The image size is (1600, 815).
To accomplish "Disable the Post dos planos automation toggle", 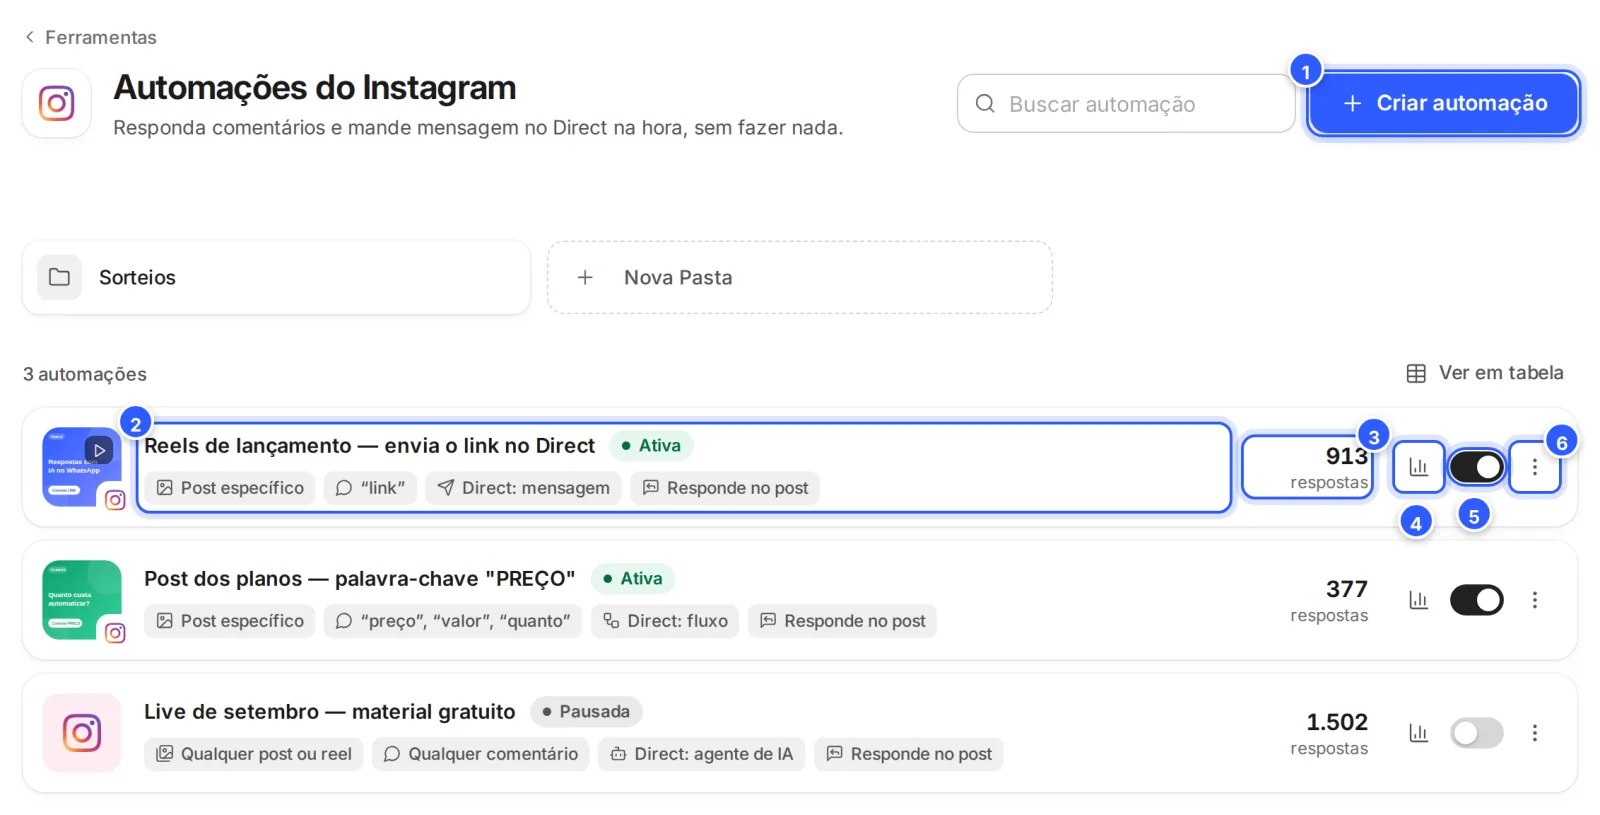I will click(1477, 600).
